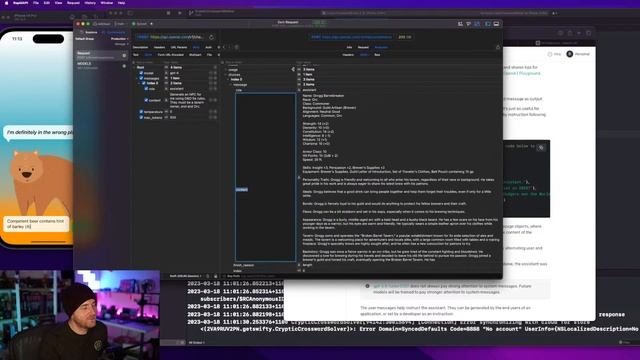This screenshot has height=360, width=640.
Task: Select the File body format
Action: pyautogui.click(x=209, y=55)
